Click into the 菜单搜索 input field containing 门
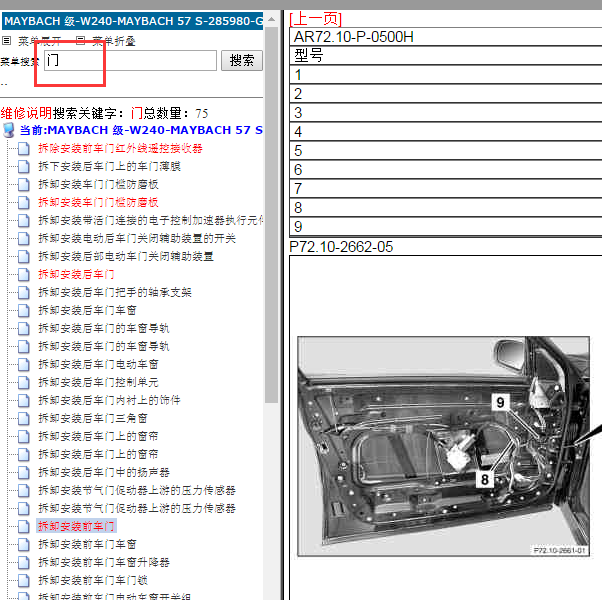The width and height of the screenshot is (602, 600). (x=131, y=61)
